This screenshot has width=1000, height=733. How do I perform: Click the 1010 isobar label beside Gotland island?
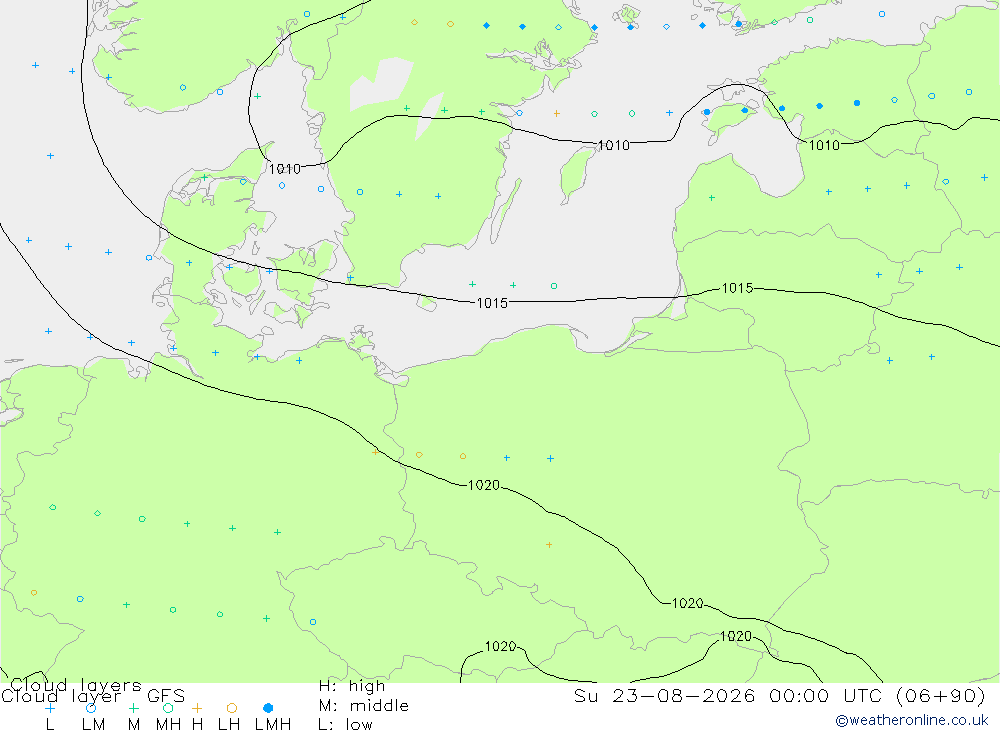pyautogui.click(x=614, y=145)
